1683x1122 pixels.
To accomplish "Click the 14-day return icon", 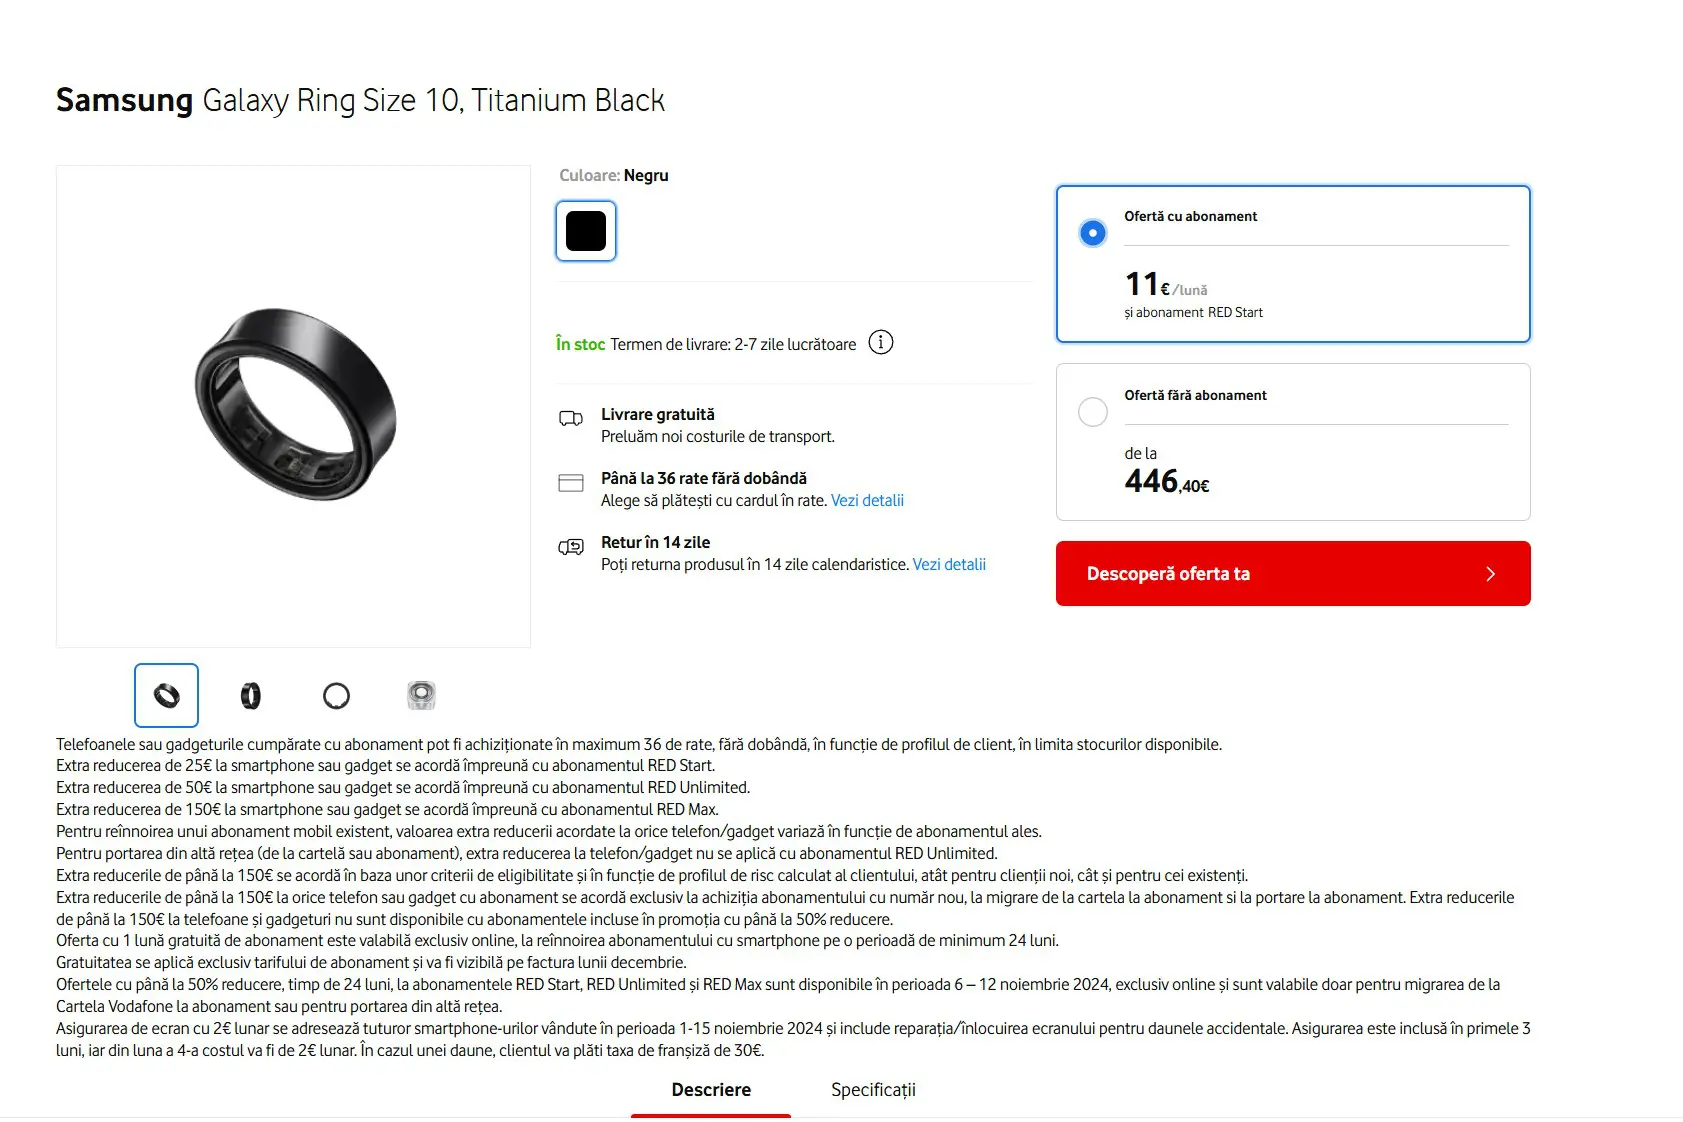I will click(x=571, y=547).
